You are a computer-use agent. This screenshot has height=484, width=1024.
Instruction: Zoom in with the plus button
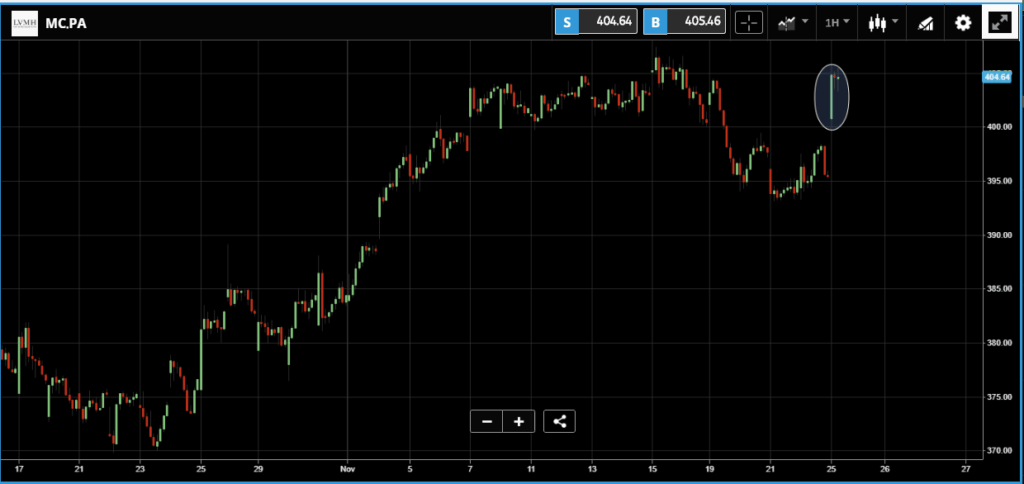pos(519,421)
